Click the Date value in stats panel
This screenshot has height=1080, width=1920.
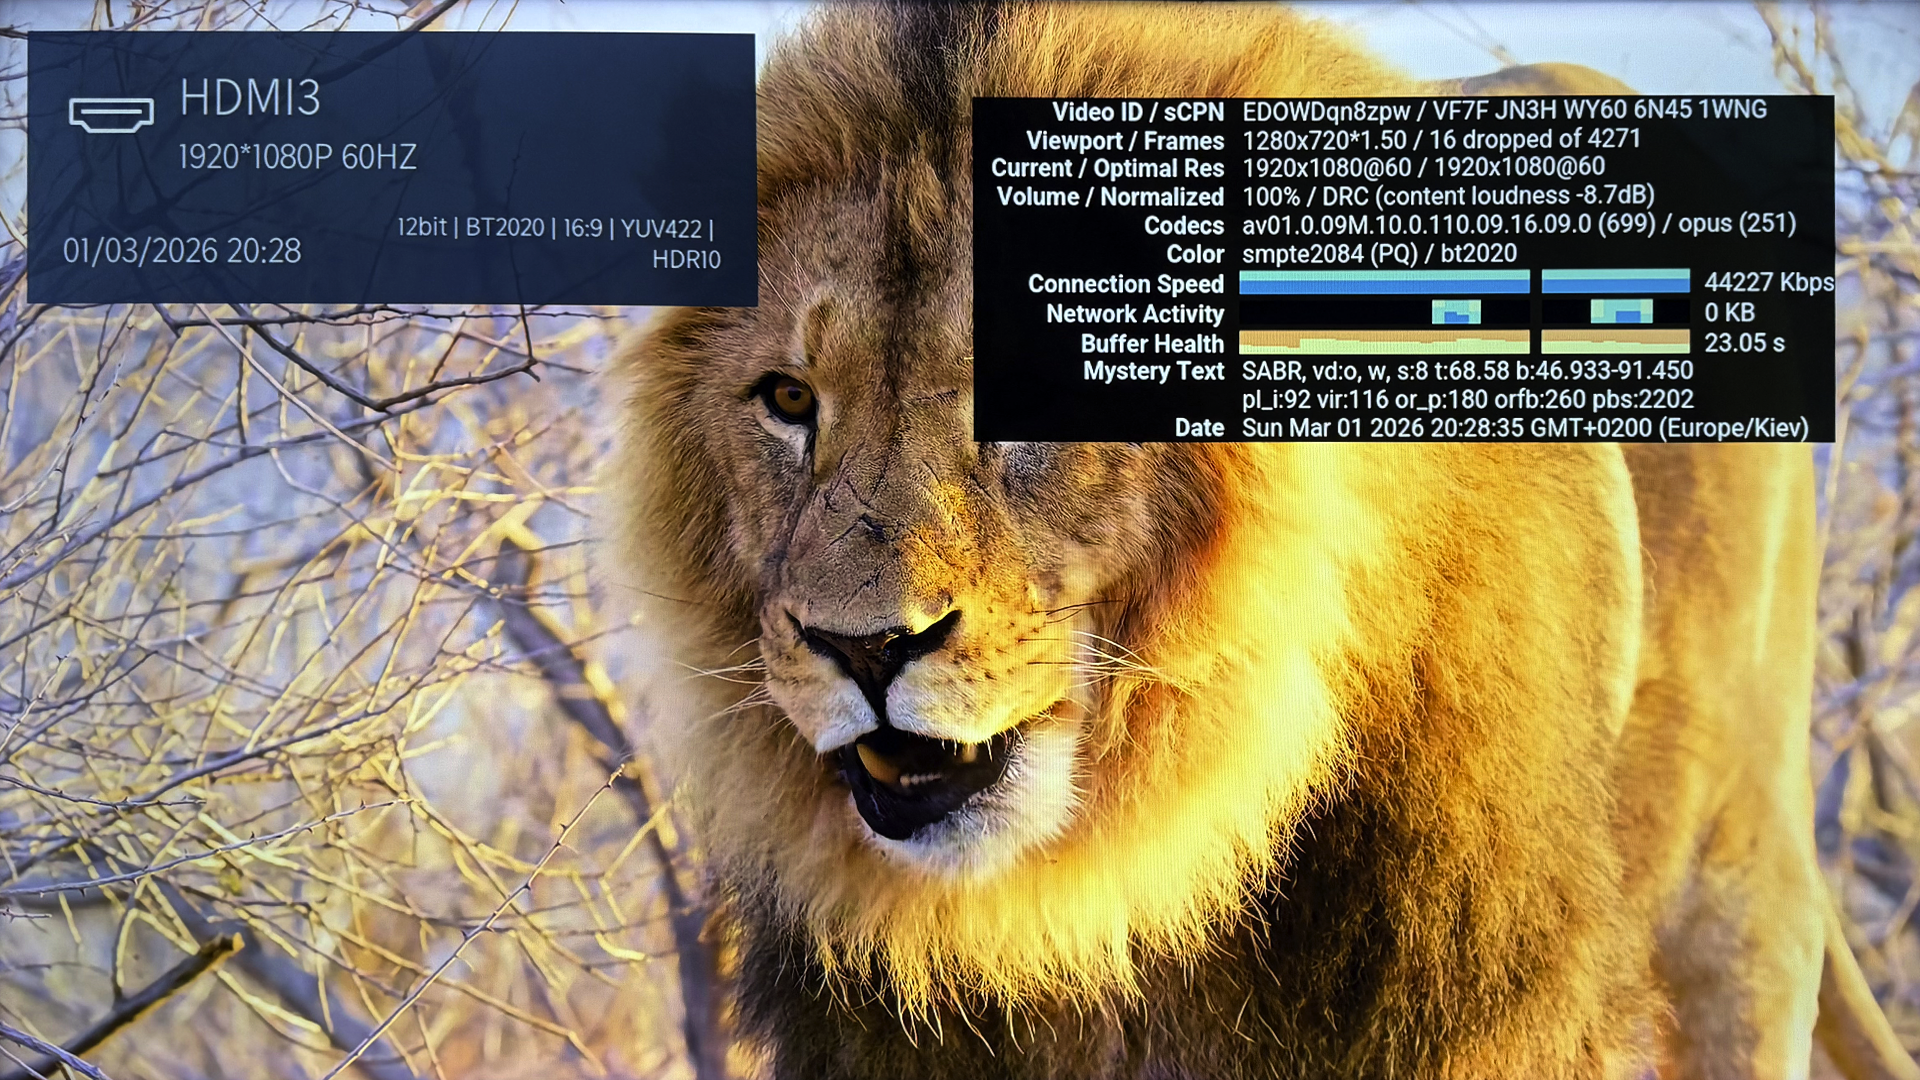click(x=1524, y=428)
